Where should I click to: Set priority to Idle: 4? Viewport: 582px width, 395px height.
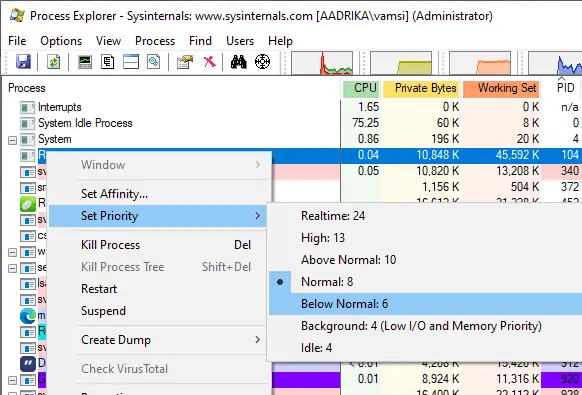pos(425,348)
